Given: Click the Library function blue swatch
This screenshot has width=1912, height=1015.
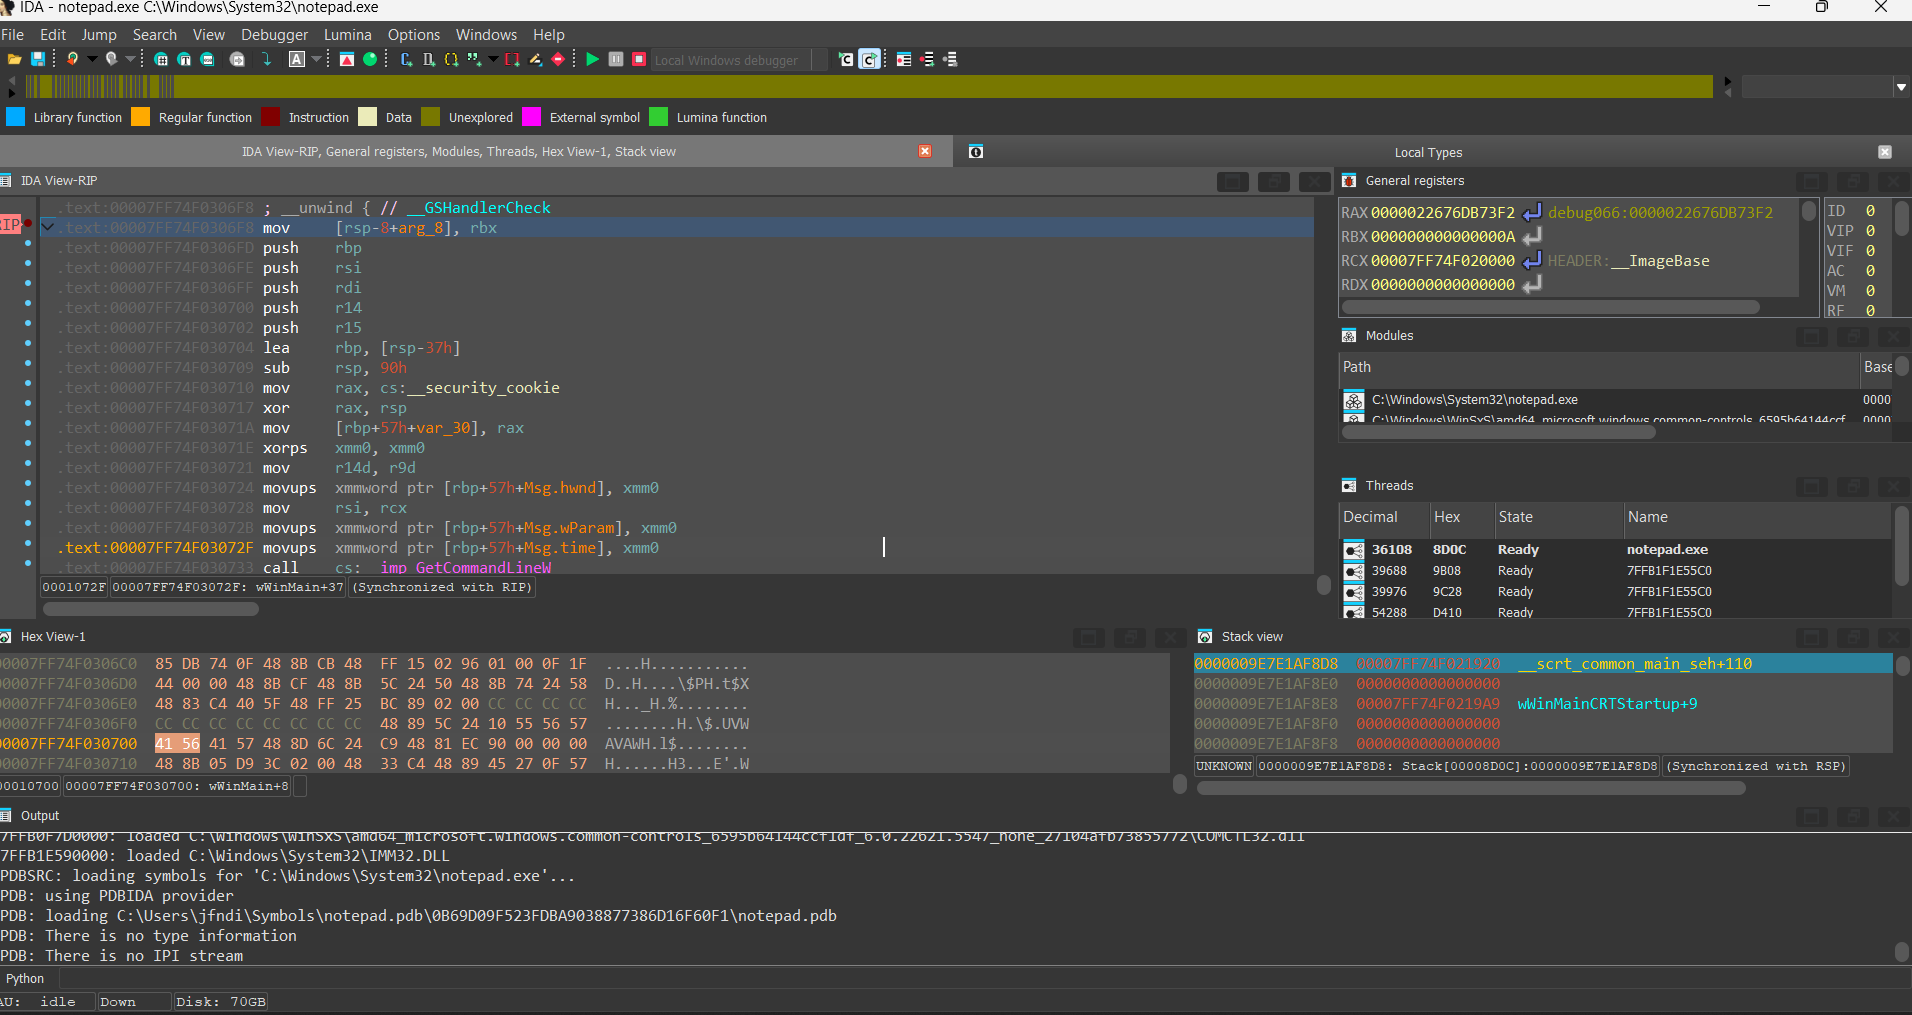Looking at the screenshot, I should [x=15, y=117].
